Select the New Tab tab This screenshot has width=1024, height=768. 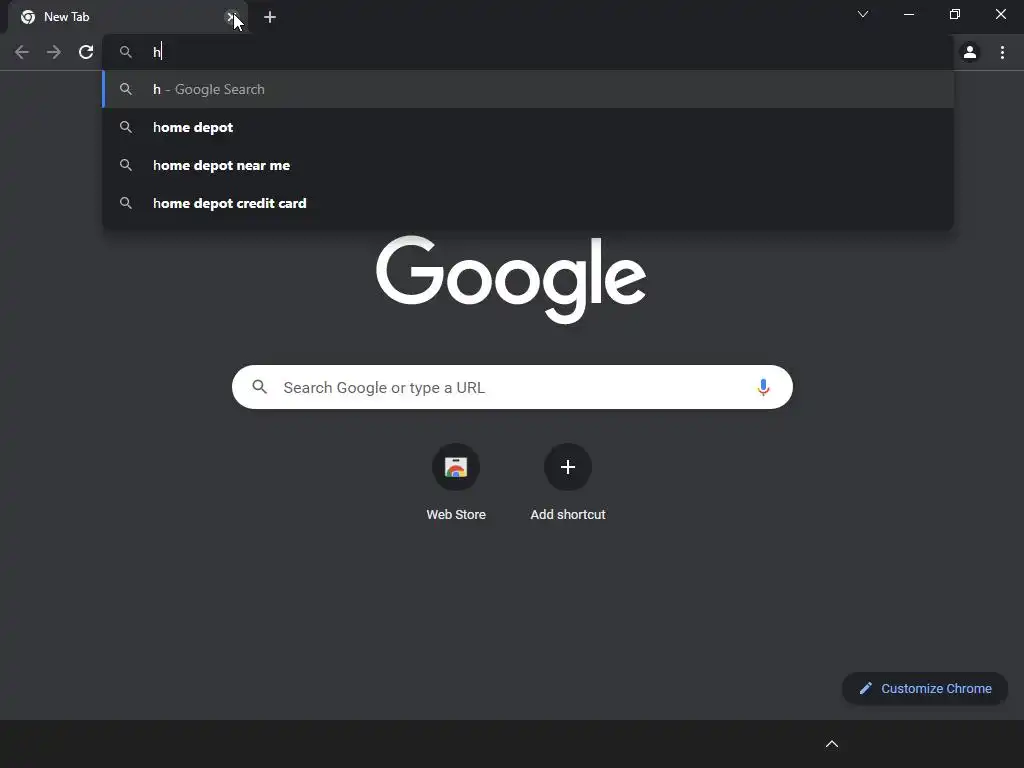(x=127, y=17)
